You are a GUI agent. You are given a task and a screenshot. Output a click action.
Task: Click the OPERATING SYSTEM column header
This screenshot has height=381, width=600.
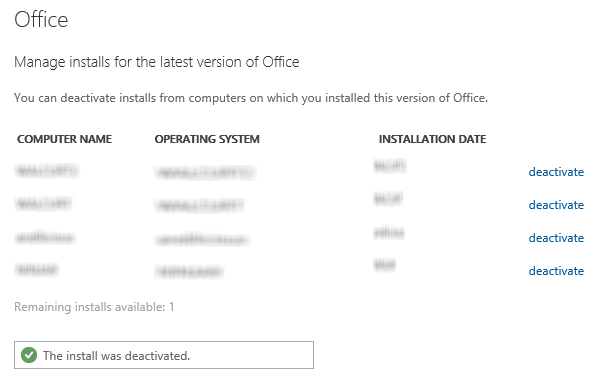tap(207, 139)
